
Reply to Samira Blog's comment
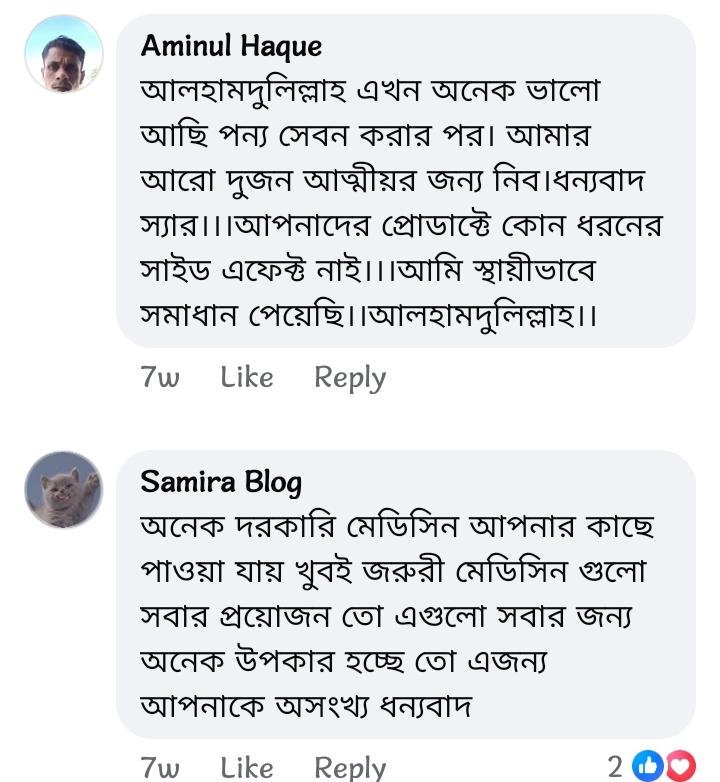point(349,767)
